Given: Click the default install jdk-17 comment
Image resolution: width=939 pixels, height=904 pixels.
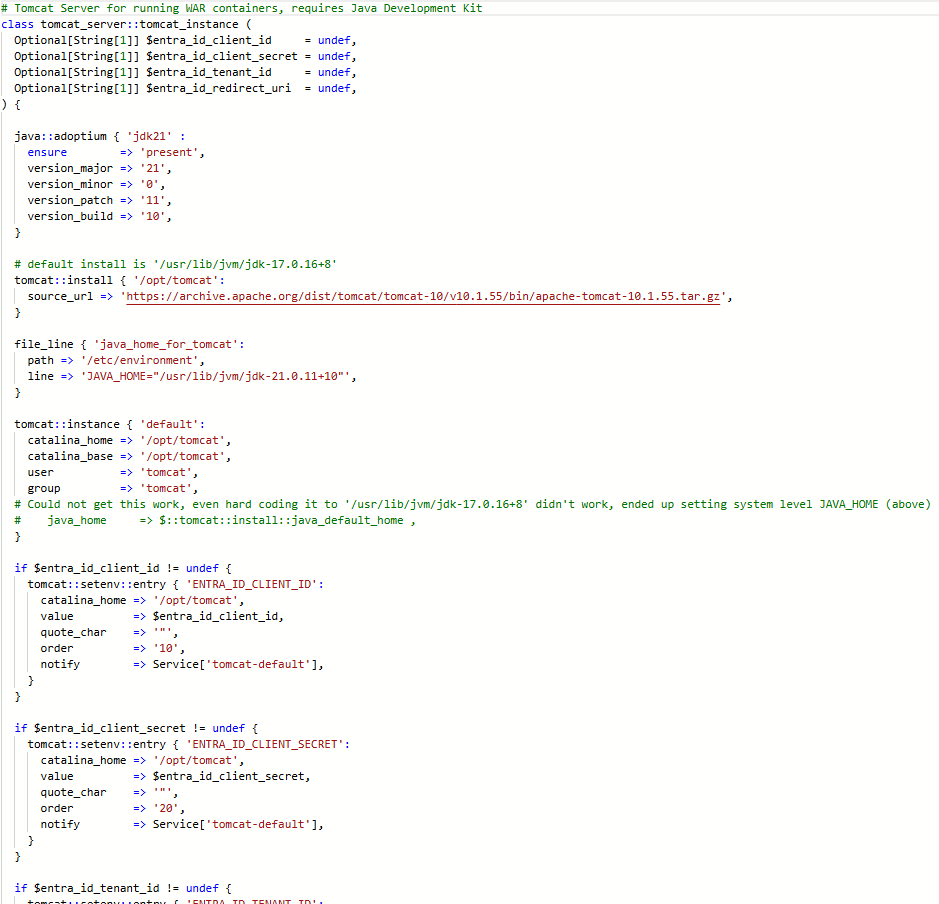Looking at the screenshot, I should pyautogui.click(x=175, y=265).
